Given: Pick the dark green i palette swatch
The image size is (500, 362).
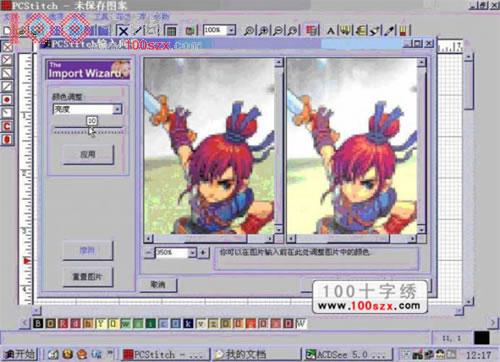Looking at the screenshot, I should [151, 323].
